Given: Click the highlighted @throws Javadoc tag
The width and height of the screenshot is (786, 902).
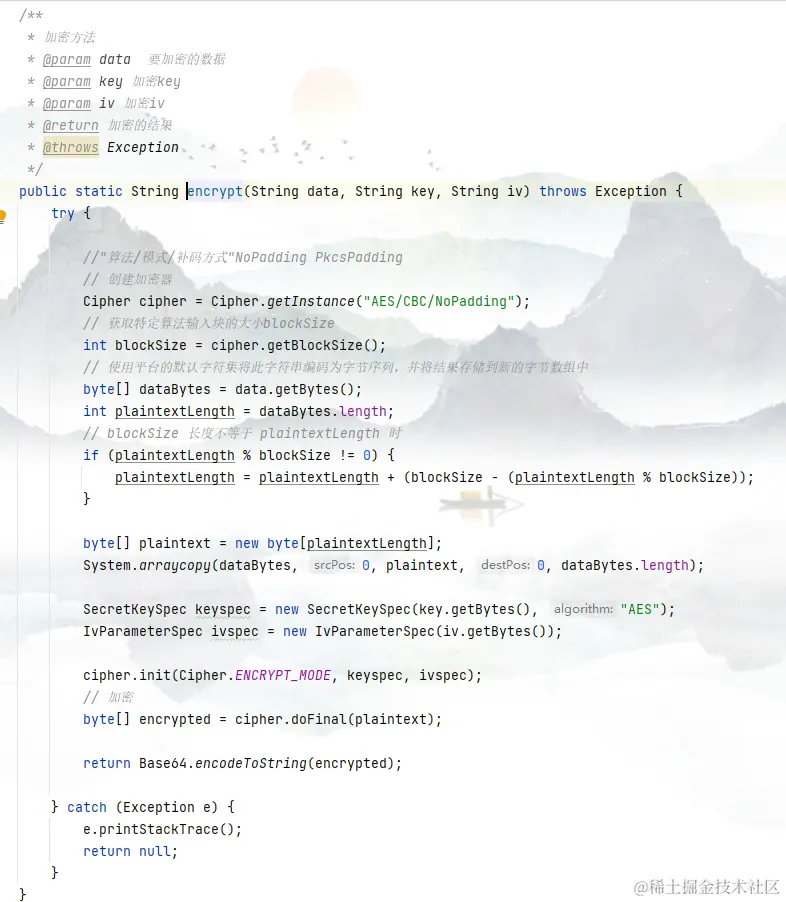Looking at the screenshot, I should [x=71, y=147].
